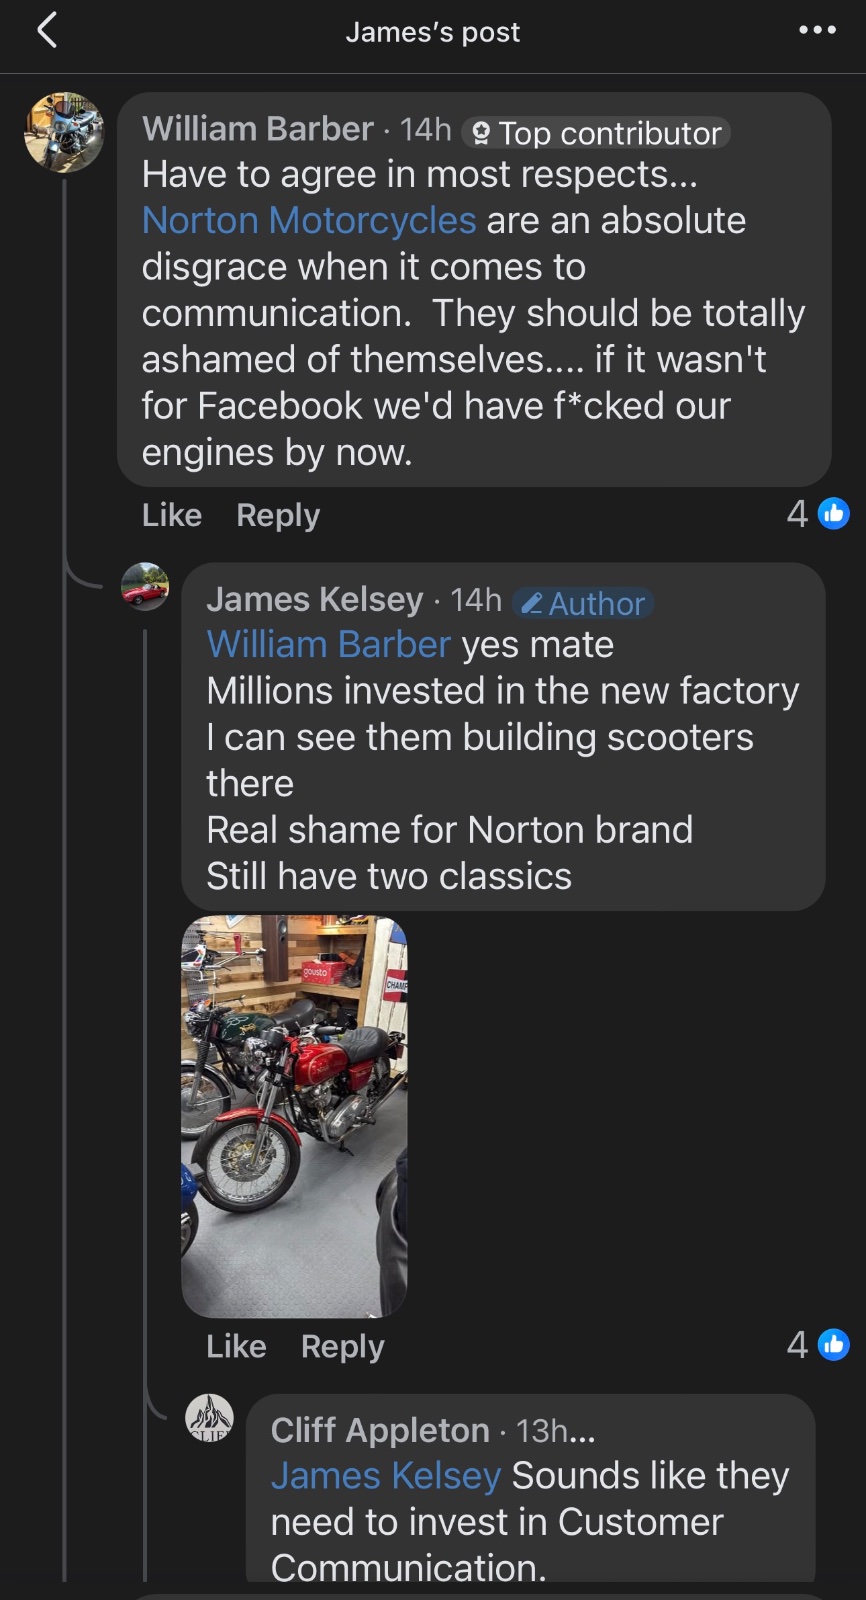This screenshot has width=866, height=1600.
Task: Open Cliff Appleton's avatar
Action: [x=210, y=1418]
